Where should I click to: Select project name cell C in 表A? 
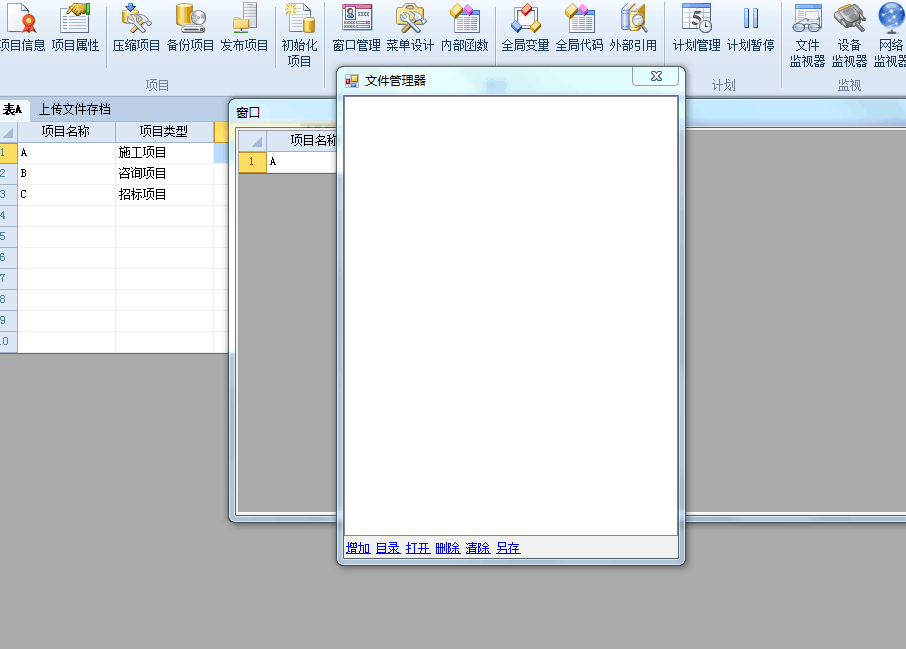coord(66,194)
